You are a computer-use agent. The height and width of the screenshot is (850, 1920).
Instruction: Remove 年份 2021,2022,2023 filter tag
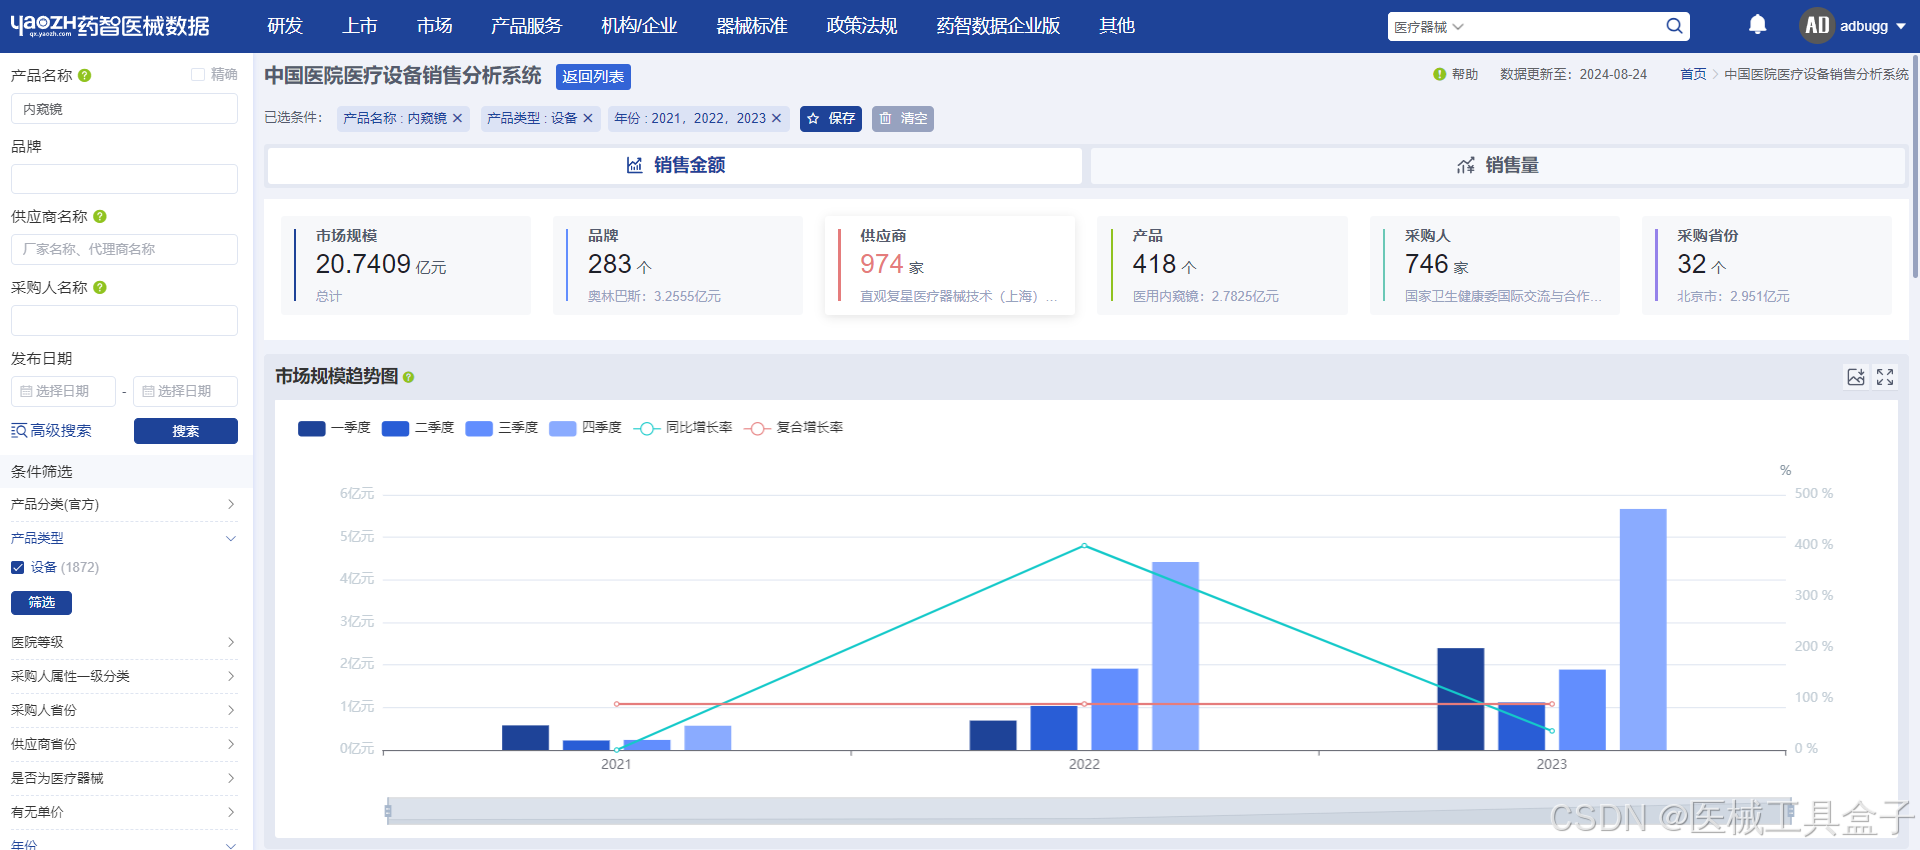(x=776, y=118)
